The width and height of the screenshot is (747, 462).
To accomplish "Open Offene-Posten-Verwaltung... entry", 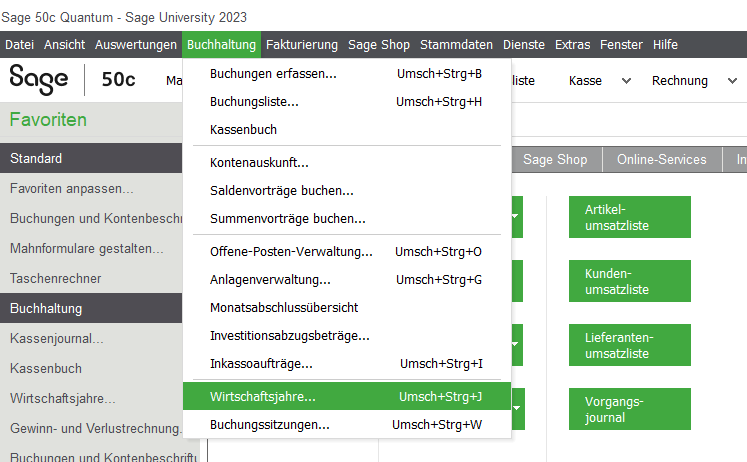I will pos(347,252).
